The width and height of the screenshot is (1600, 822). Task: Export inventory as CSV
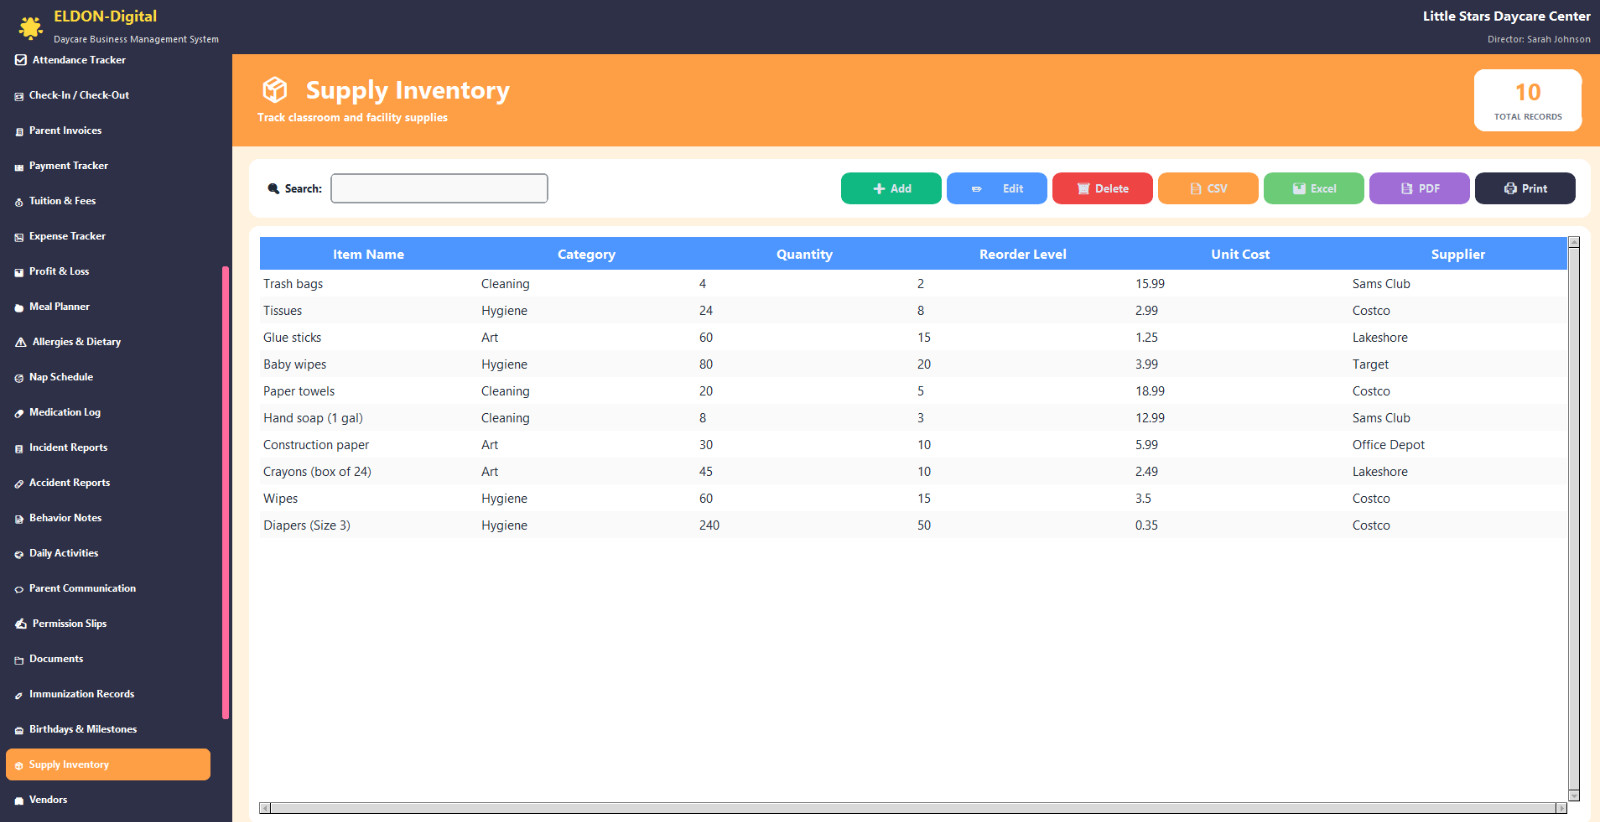click(x=1208, y=188)
